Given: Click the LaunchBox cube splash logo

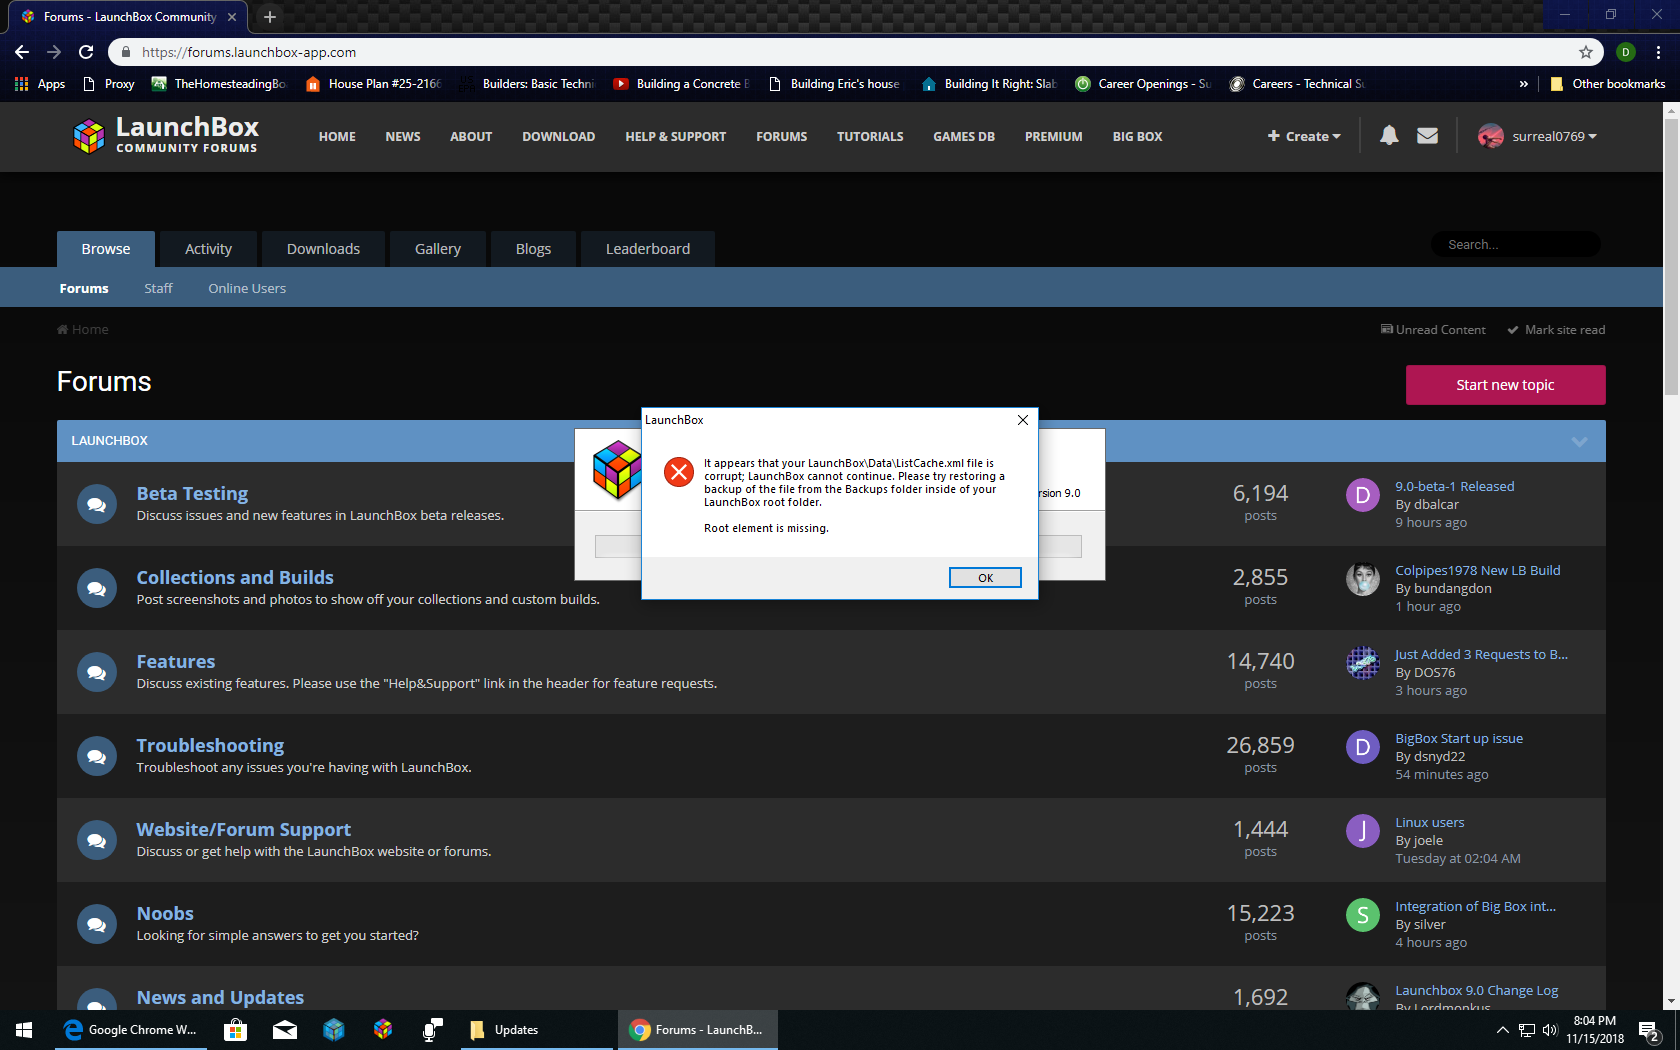Looking at the screenshot, I should [616, 470].
